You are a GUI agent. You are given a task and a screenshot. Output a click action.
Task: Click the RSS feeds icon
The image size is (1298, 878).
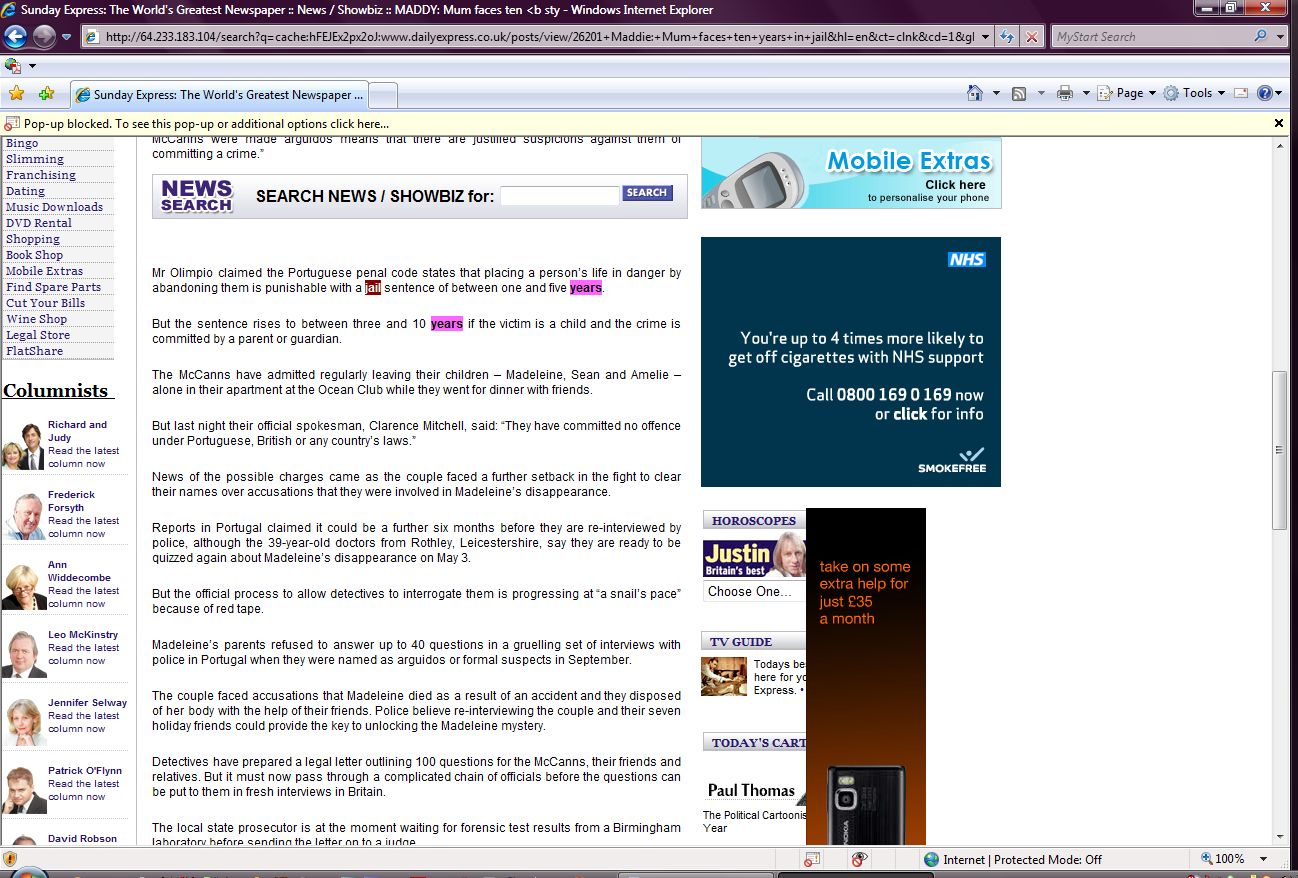[1019, 93]
